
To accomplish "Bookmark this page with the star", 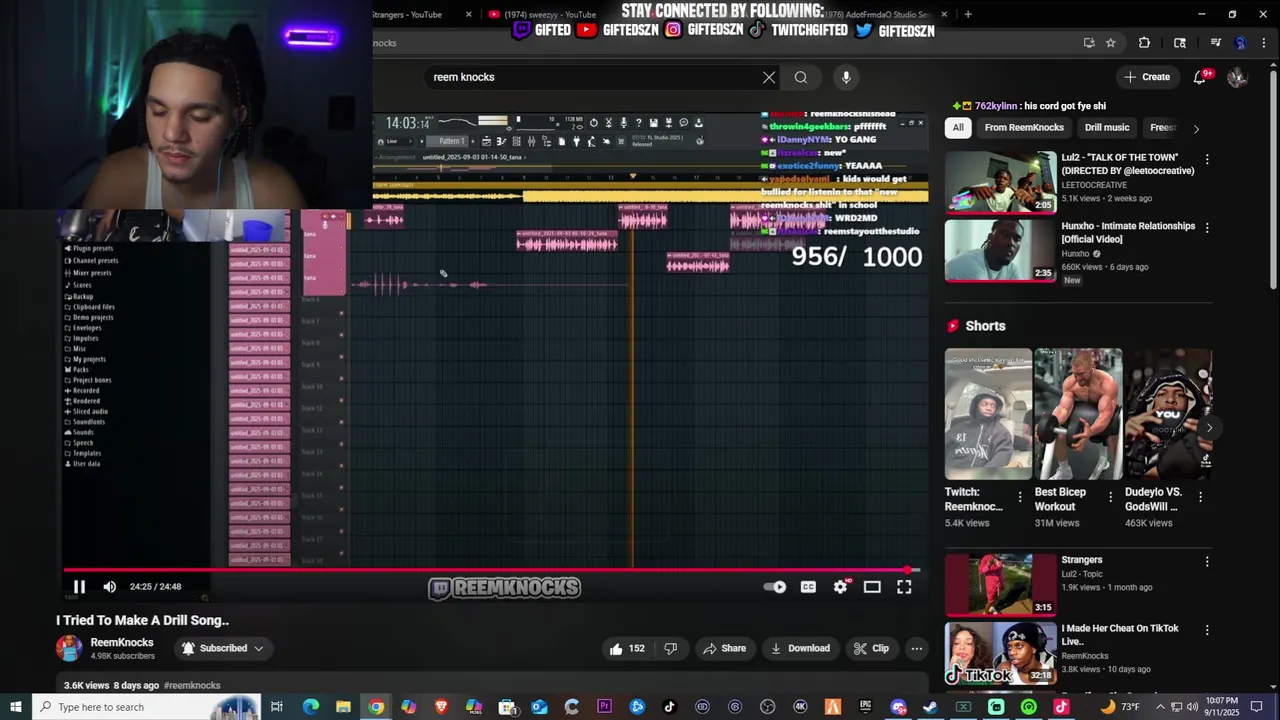I will coord(1110,43).
